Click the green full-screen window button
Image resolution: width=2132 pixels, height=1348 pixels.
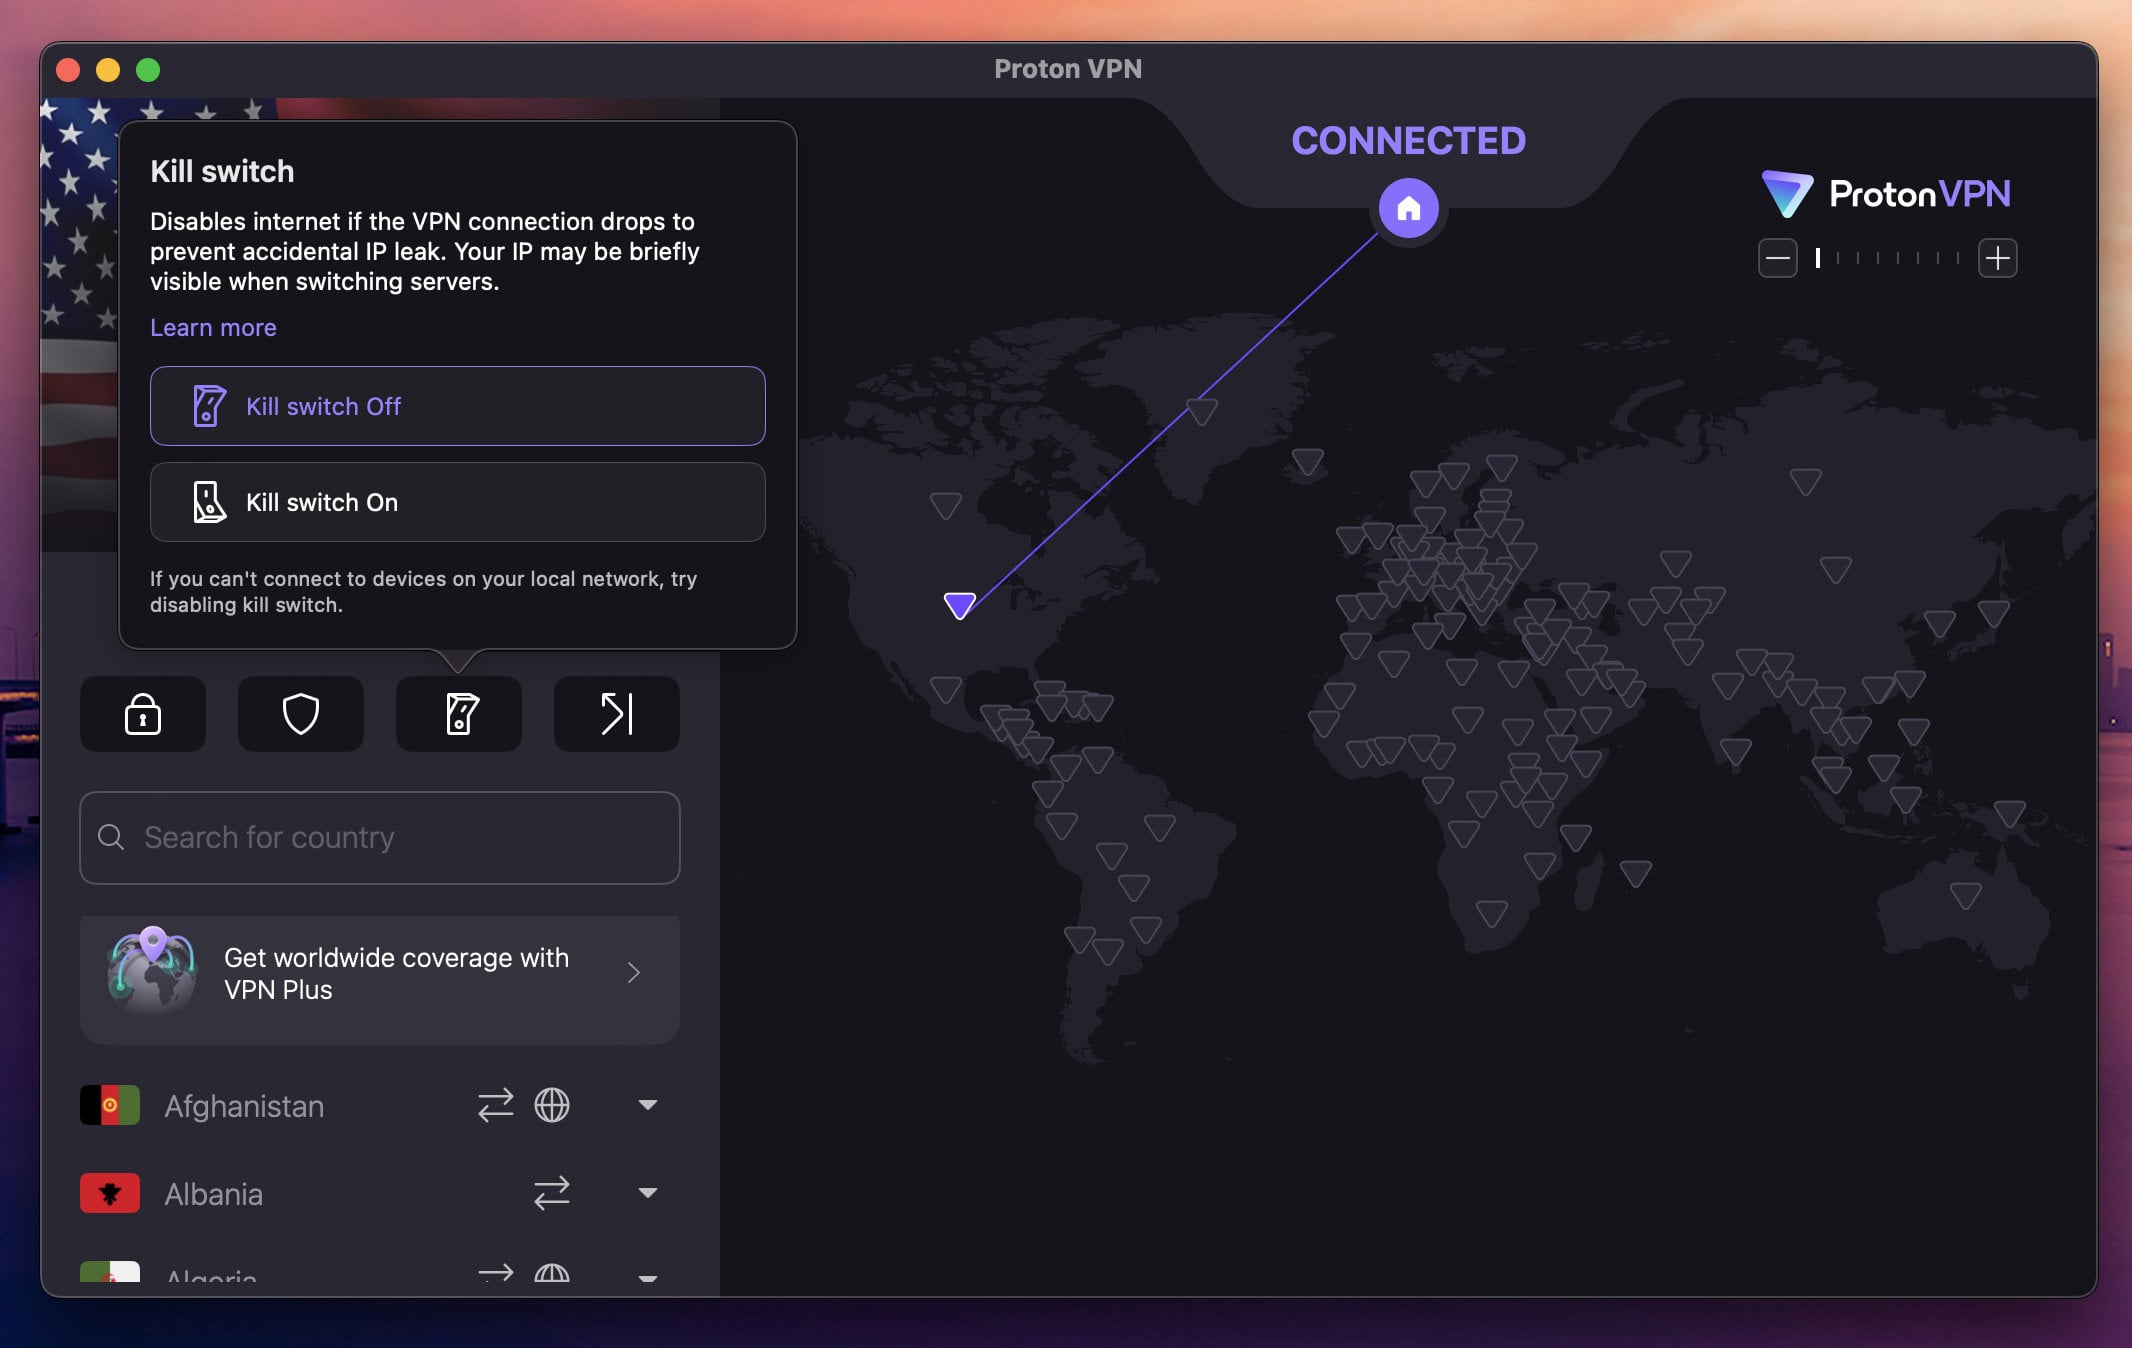148,69
